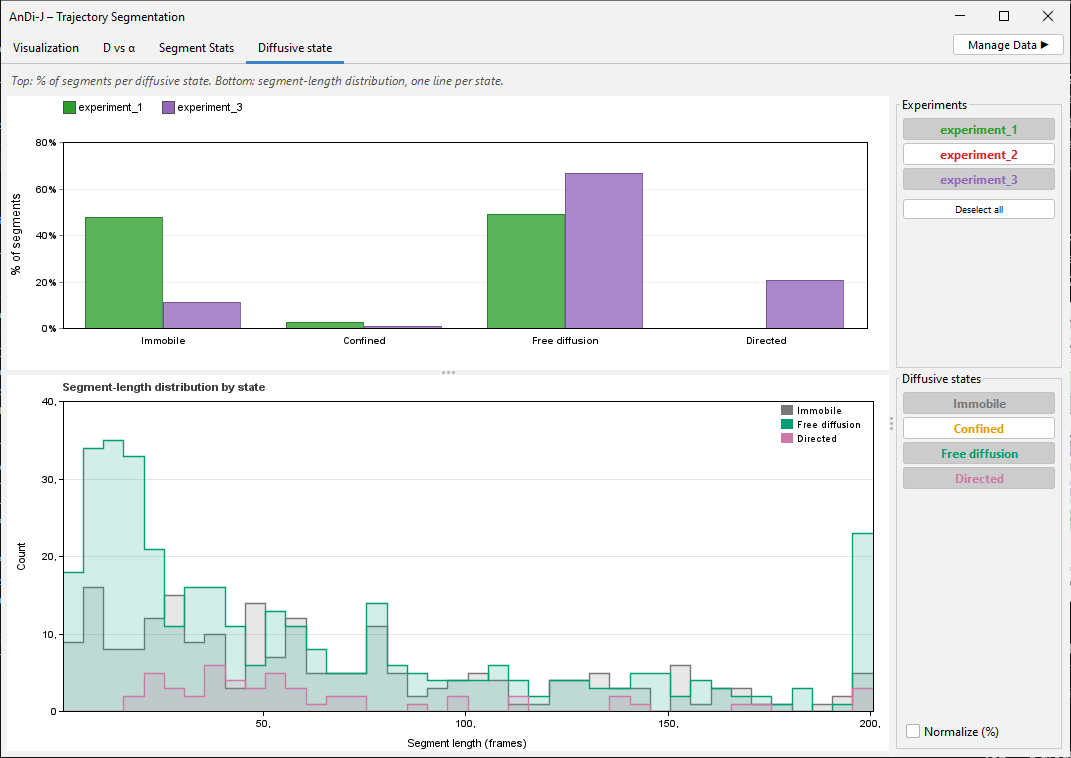Click the 'Segment length (frames)' axis label
This screenshot has height=758, width=1071.
coord(467,743)
